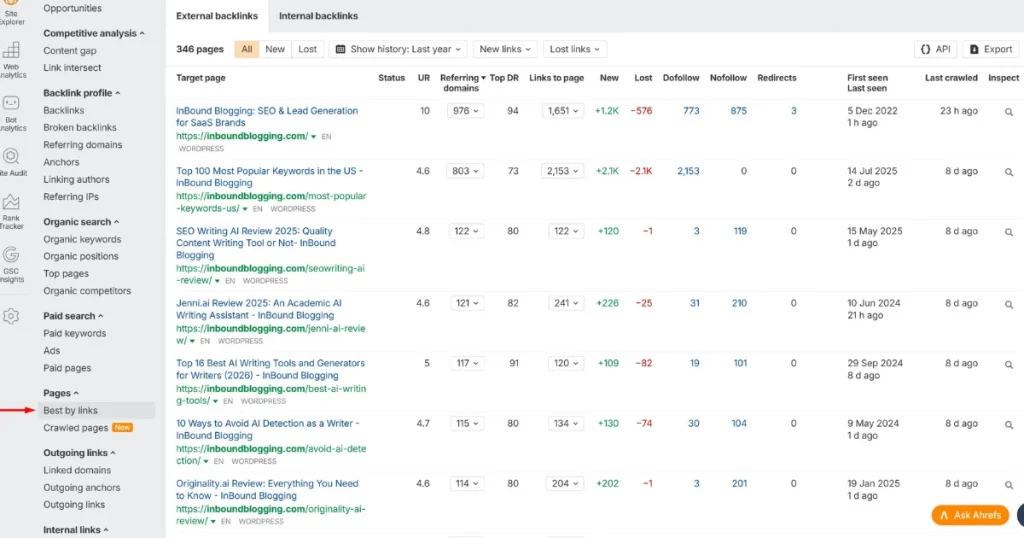The image size is (1024, 538).
Task: Sort by Referring domains column header
Action: (x=462, y=83)
